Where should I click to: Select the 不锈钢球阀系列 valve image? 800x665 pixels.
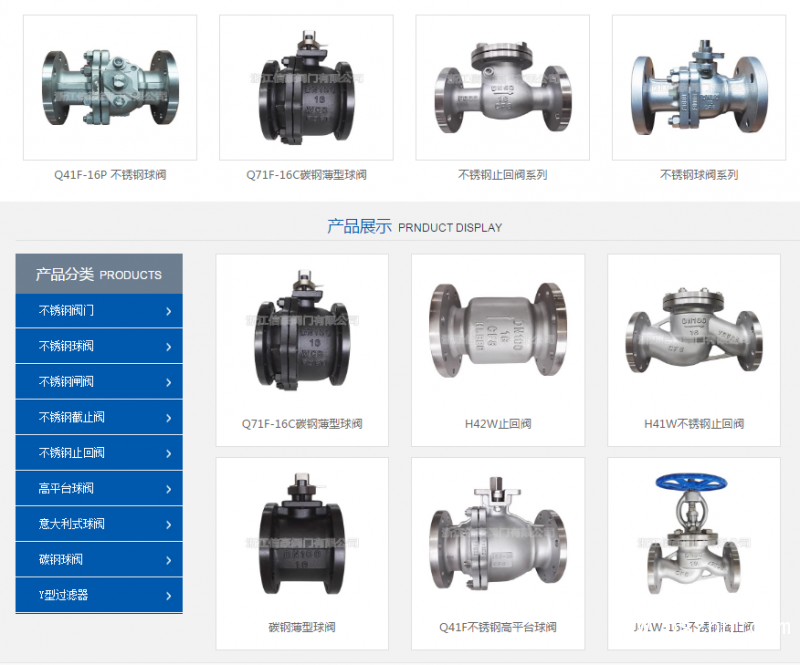click(698, 88)
